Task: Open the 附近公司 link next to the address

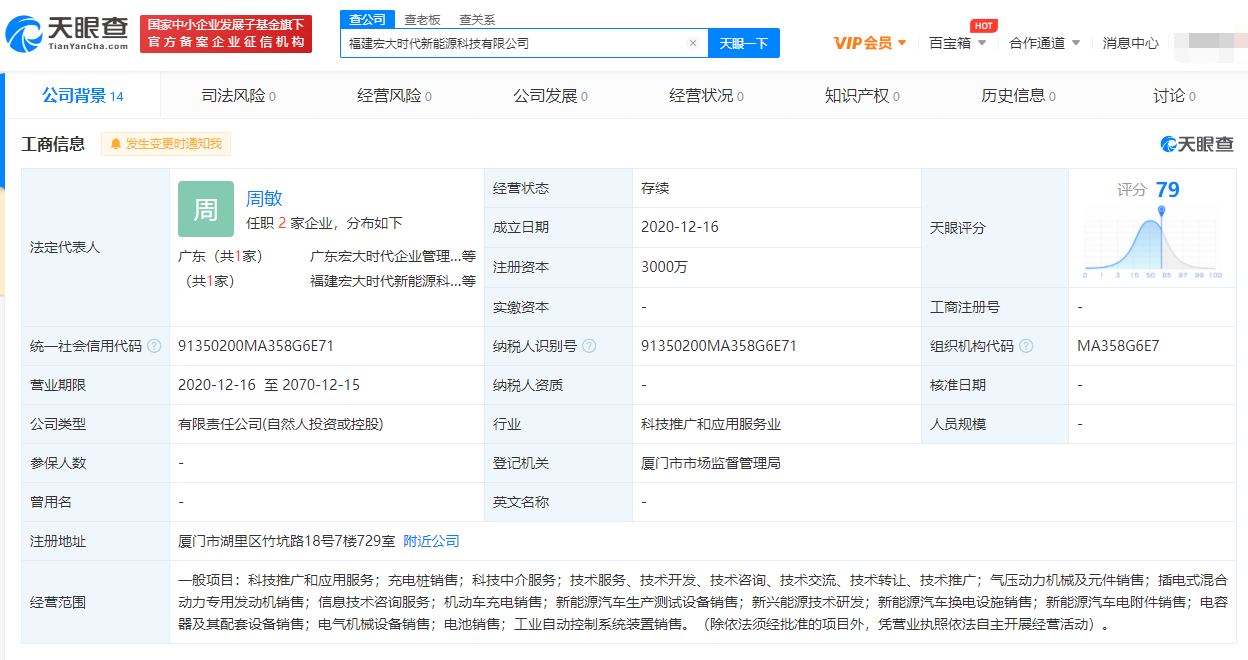Action: tap(431, 541)
